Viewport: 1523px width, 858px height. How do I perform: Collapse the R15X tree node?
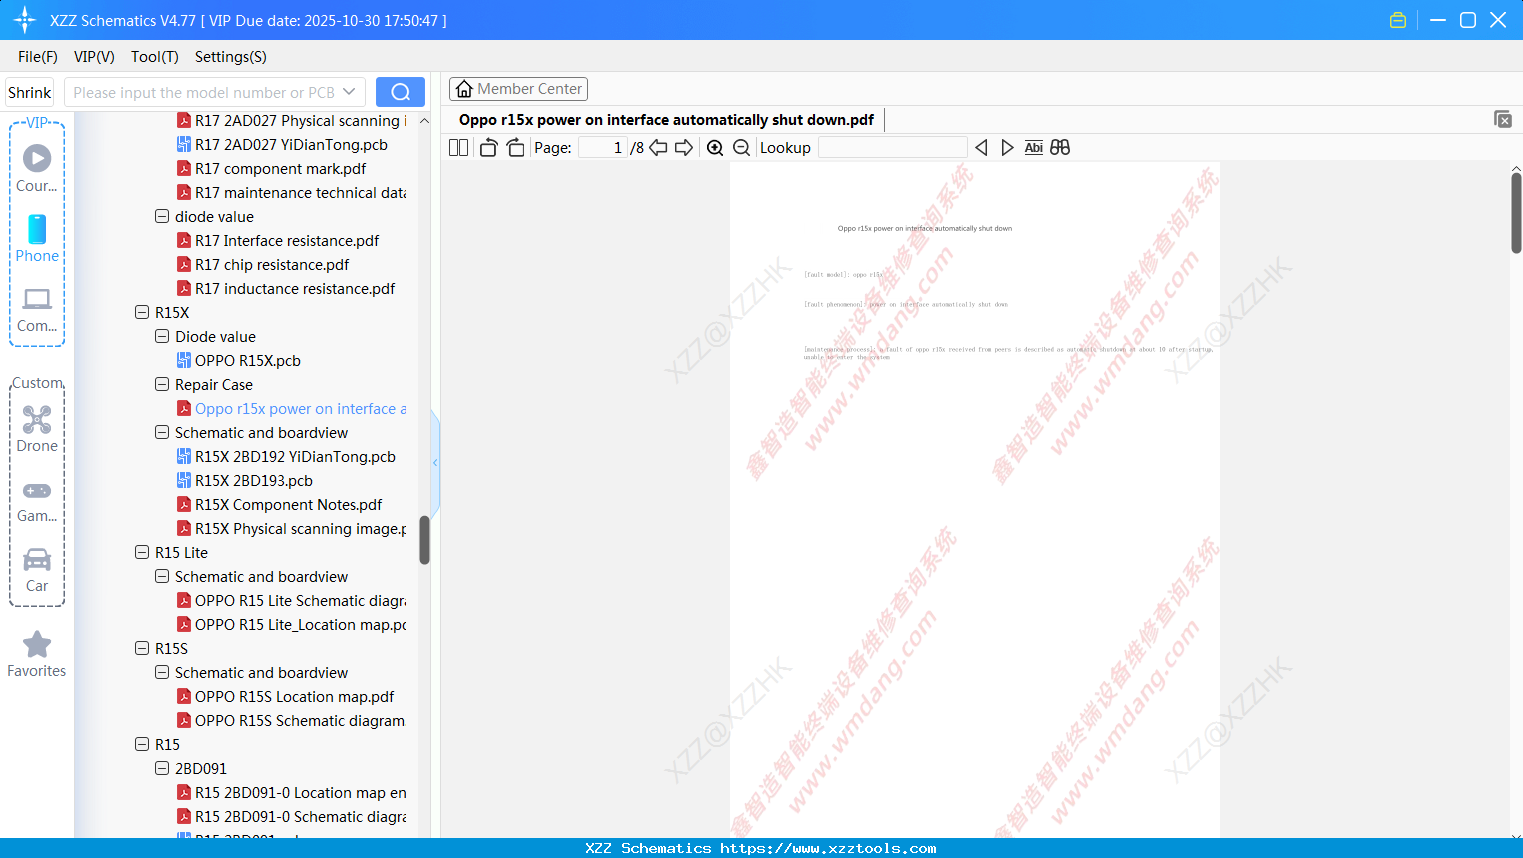(x=142, y=312)
